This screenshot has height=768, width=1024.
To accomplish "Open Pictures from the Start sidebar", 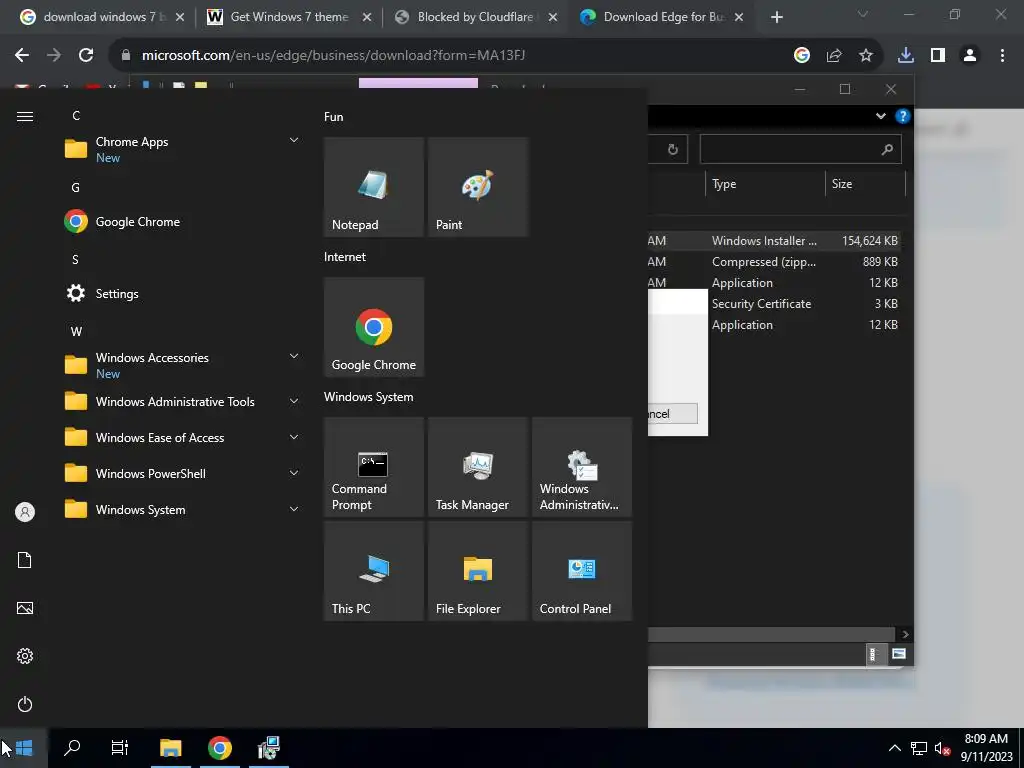I will coord(25,608).
